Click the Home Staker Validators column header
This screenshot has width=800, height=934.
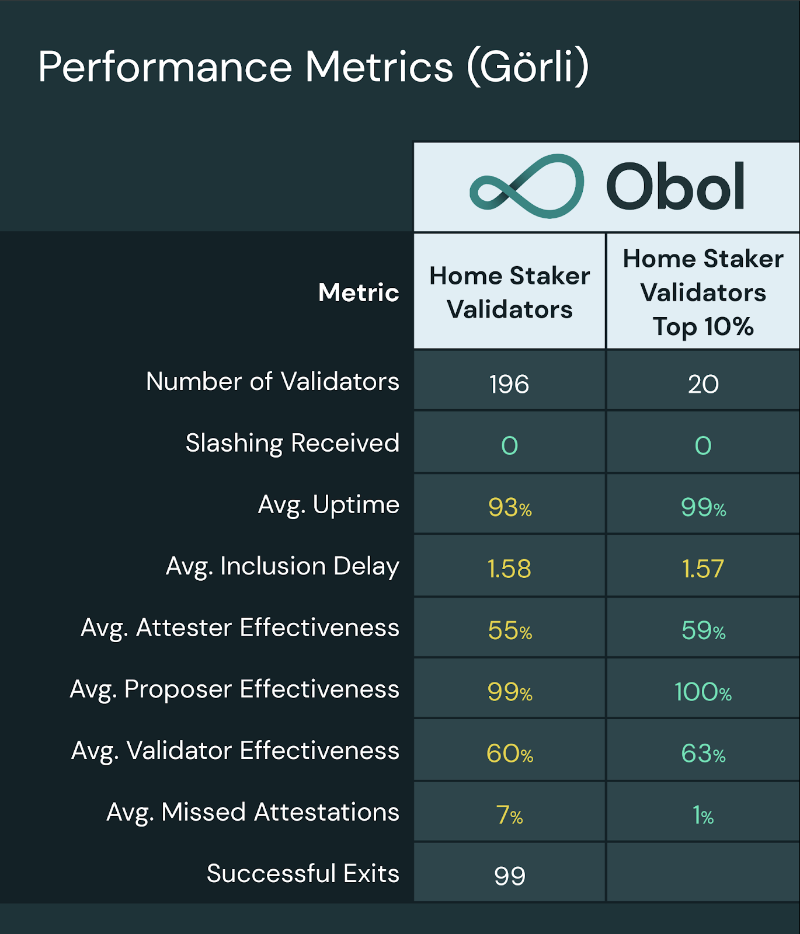(509, 292)
